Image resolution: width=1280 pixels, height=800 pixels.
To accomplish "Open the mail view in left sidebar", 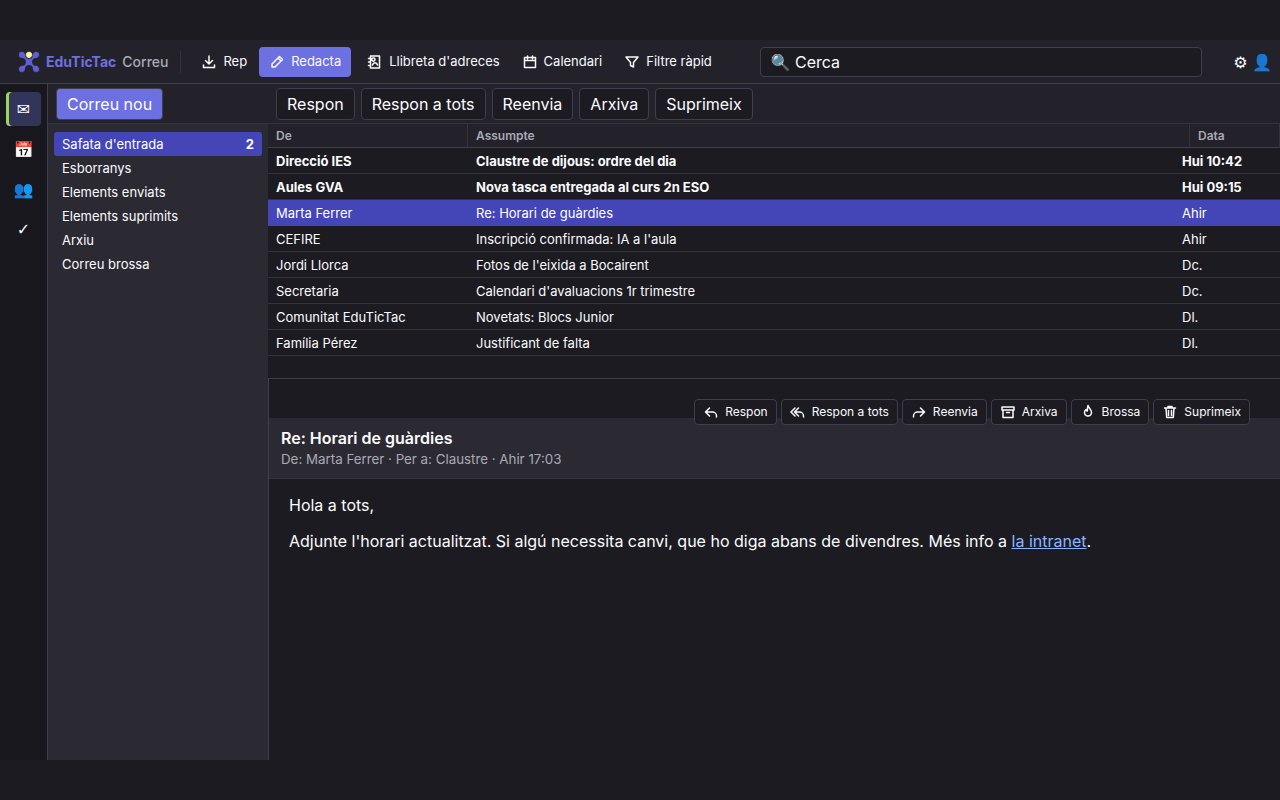I will [x=23, y=109].
